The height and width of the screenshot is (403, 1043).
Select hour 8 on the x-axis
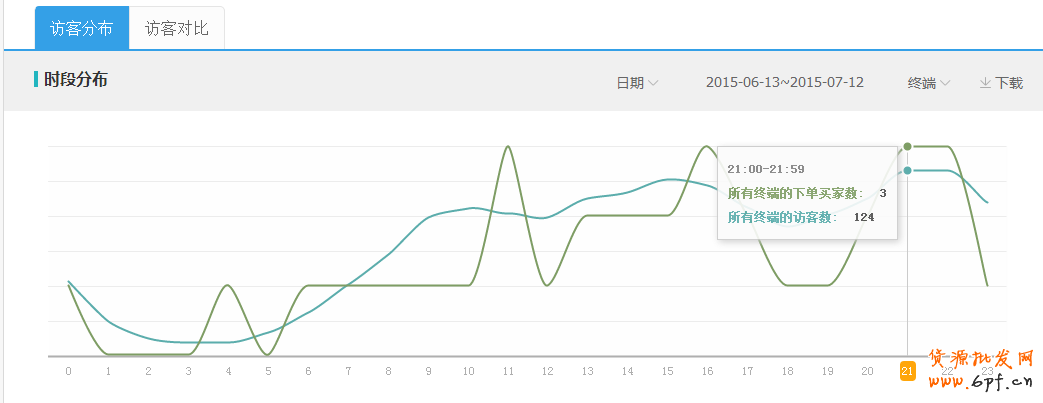point(388,371)
